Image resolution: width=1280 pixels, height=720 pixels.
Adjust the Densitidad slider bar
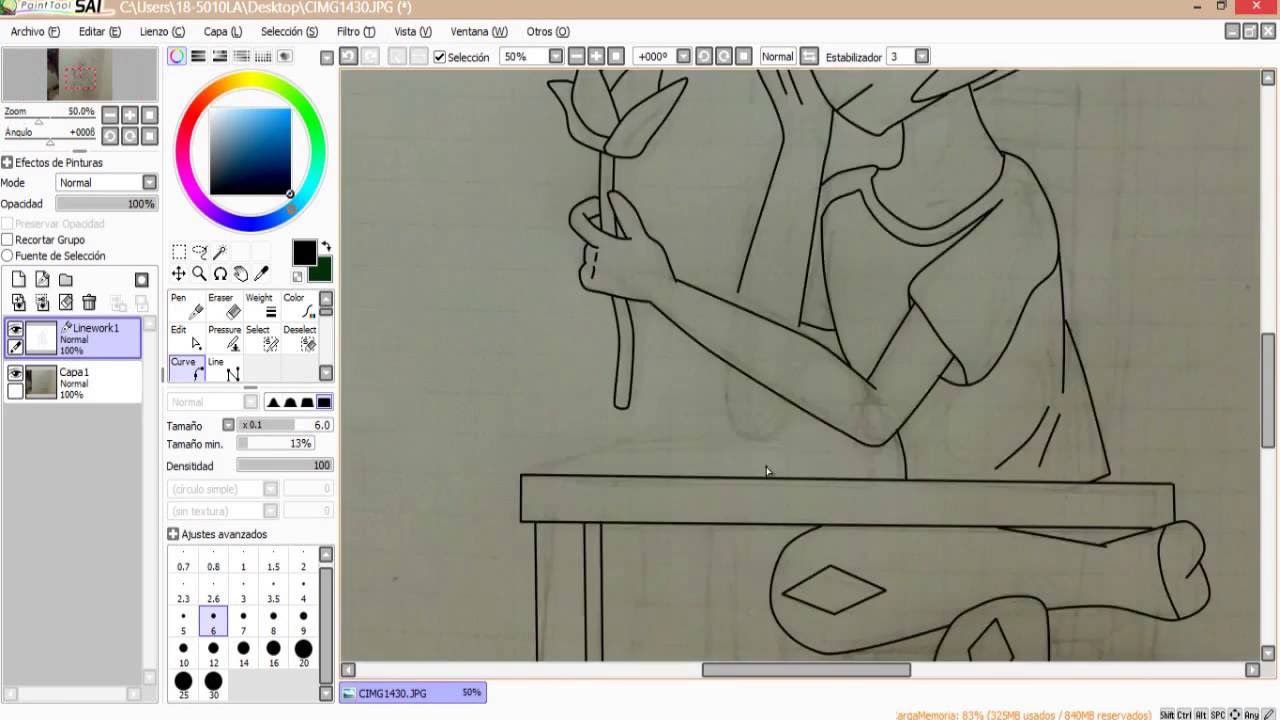pos(284,465)
